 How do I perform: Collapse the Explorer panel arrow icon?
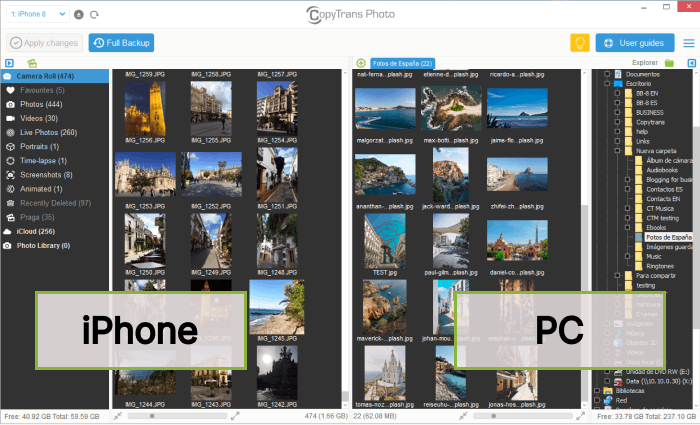tap(692, 63)
